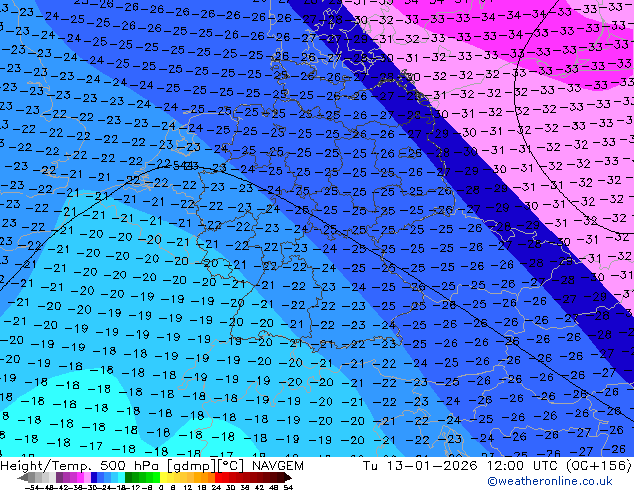Screen dimensions: 634x490
Task: Click the bright green -8 legend swatch
Action: point(156,477)
